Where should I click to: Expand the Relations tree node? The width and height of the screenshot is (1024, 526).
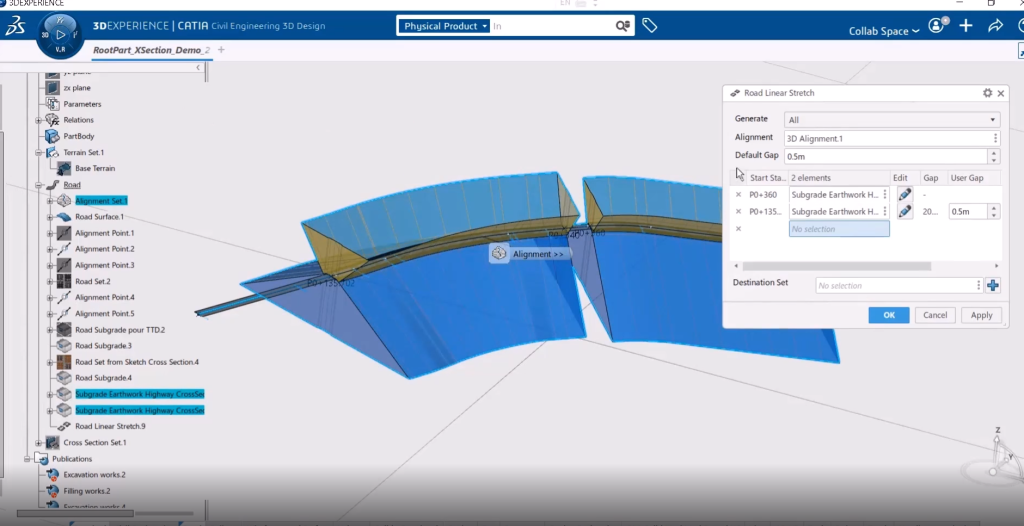(x=39, y=120)
